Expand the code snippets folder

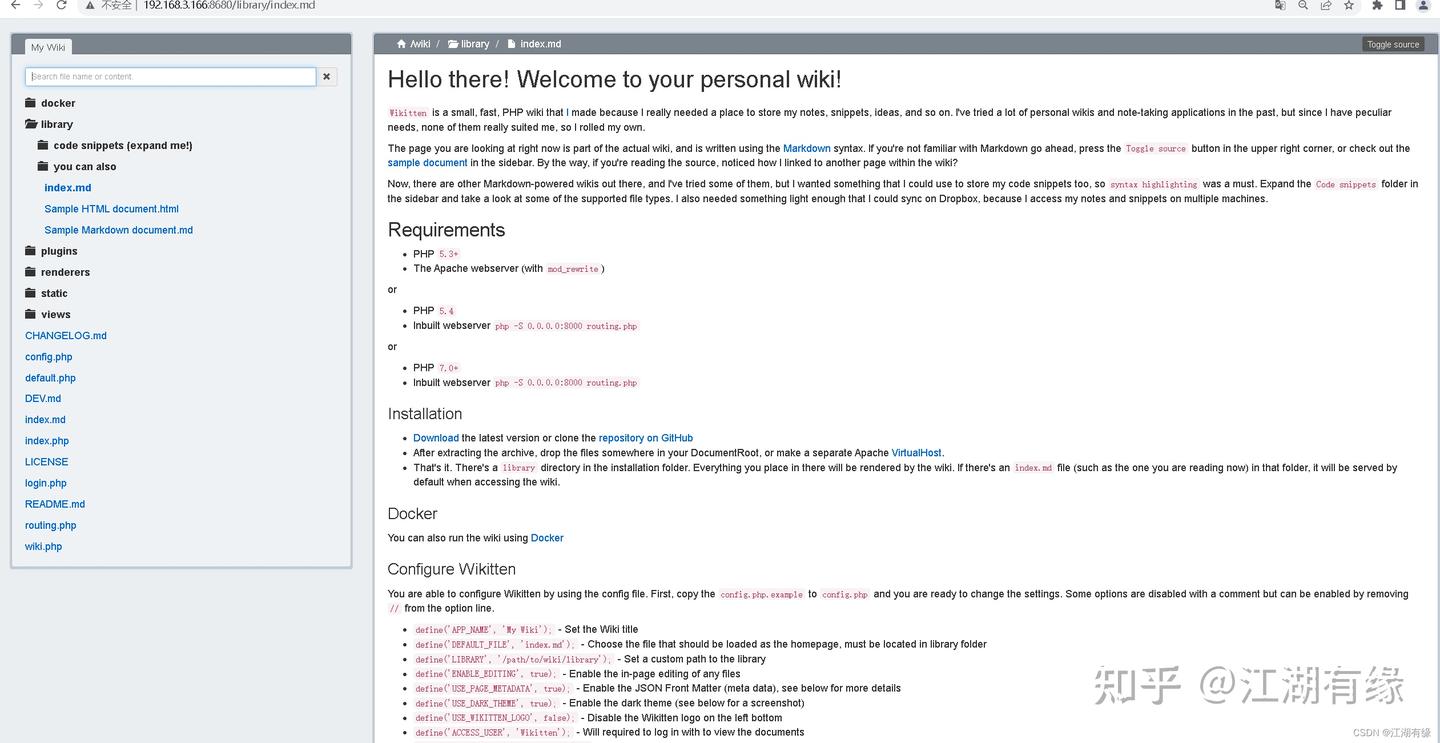(x=121, y=145)
